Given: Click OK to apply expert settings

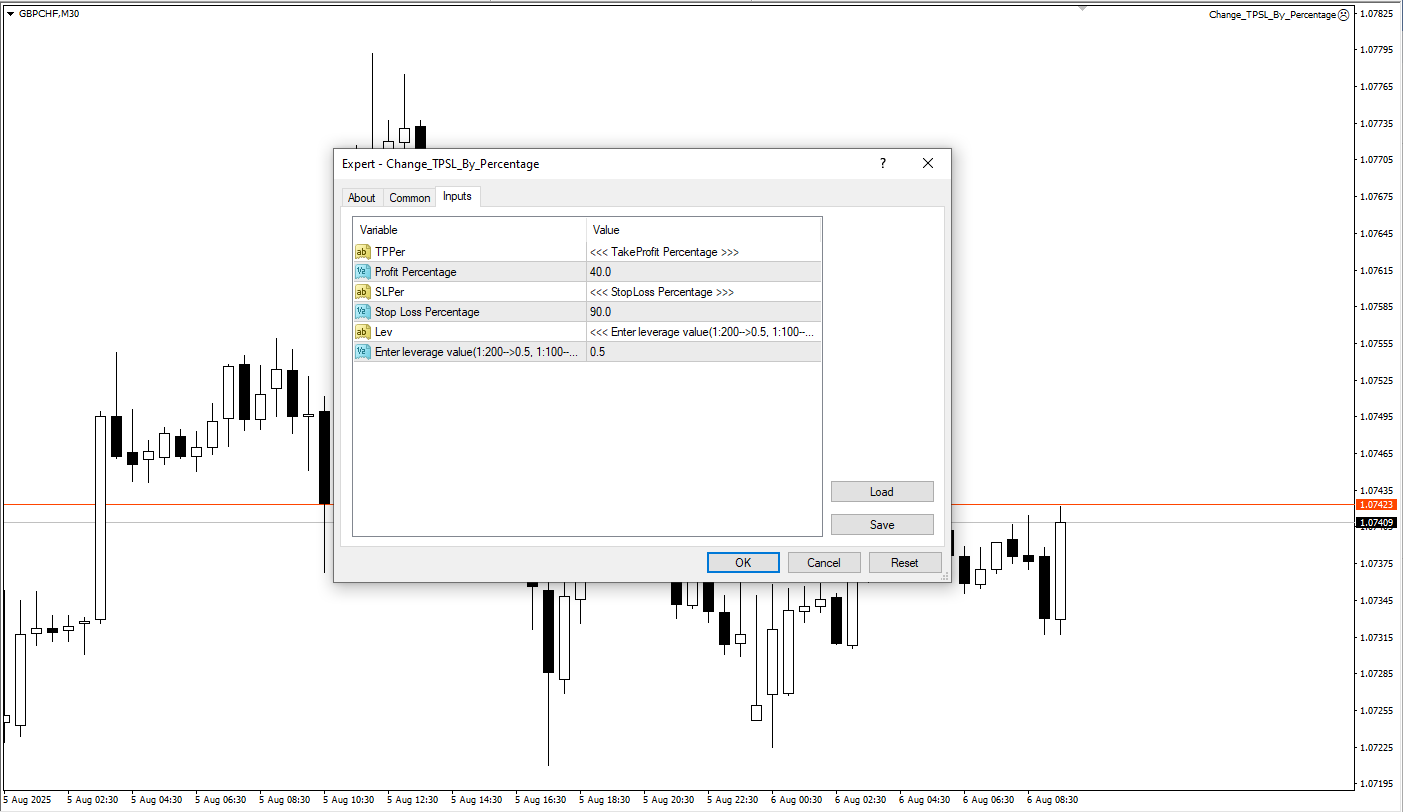Looking at the screenshot, I should click(x=743, y=563).
